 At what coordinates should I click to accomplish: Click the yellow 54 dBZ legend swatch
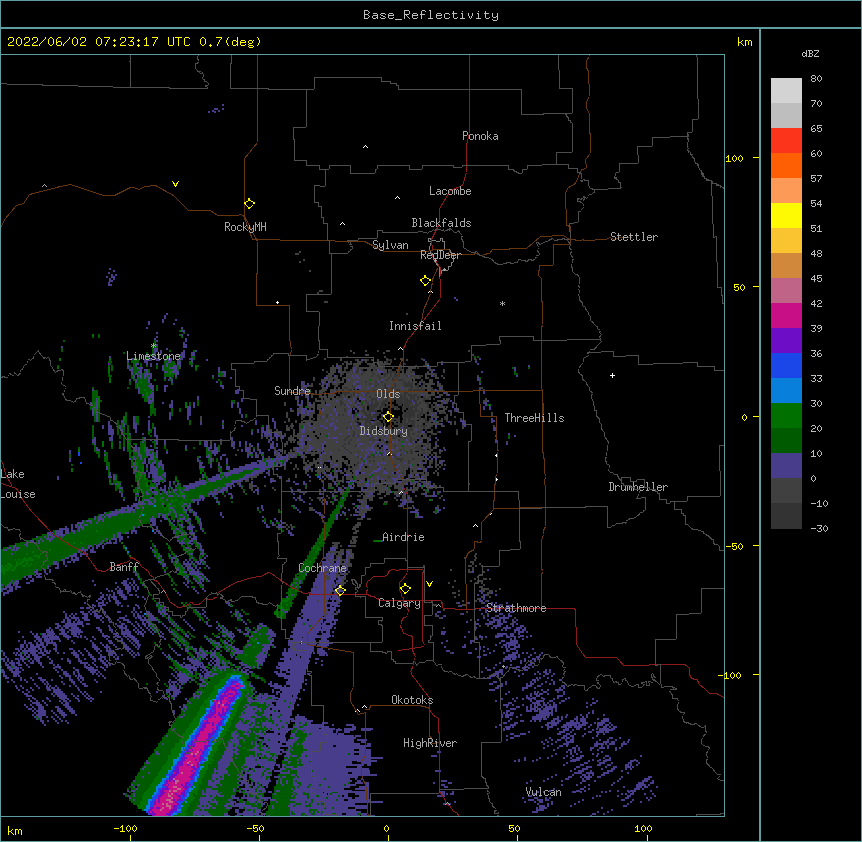(786, 215)
